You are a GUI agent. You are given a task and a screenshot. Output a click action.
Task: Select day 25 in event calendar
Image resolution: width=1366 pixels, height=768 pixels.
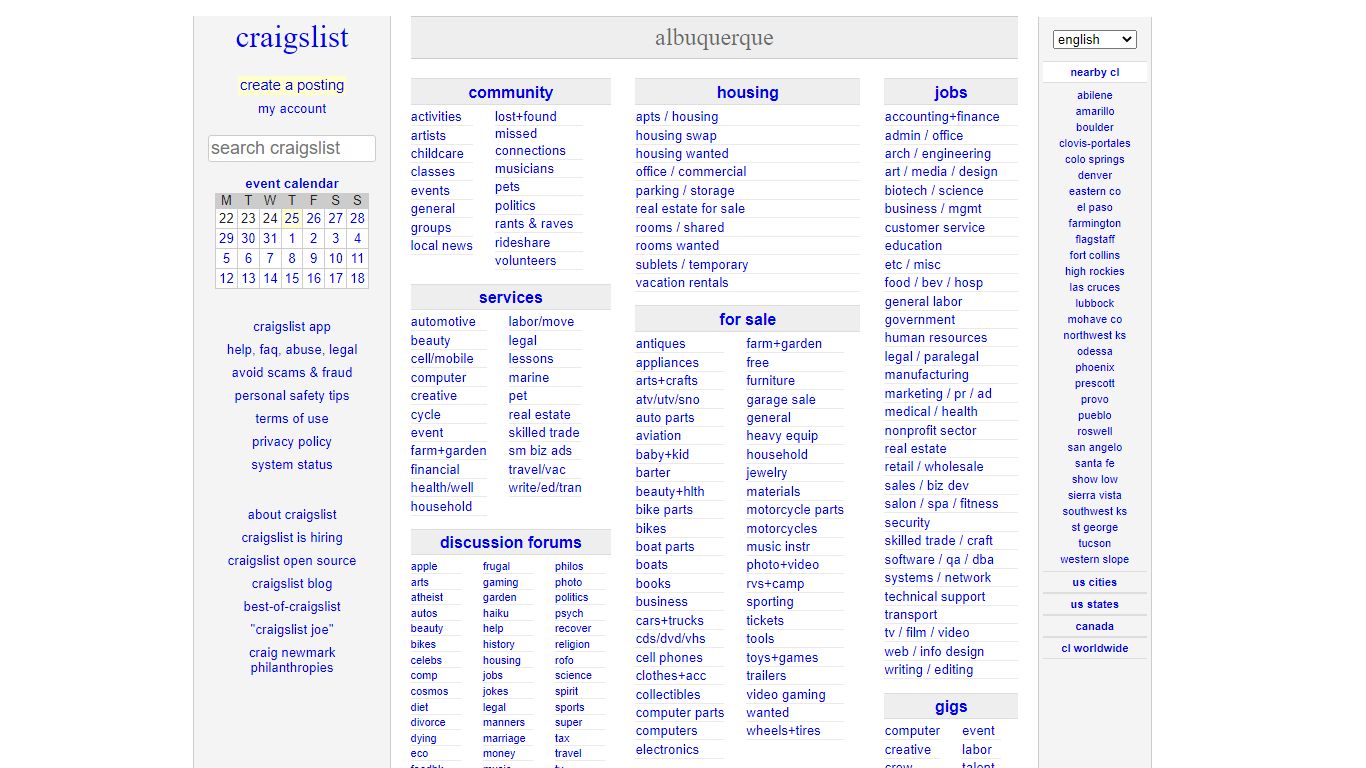[x=292, y=218]
